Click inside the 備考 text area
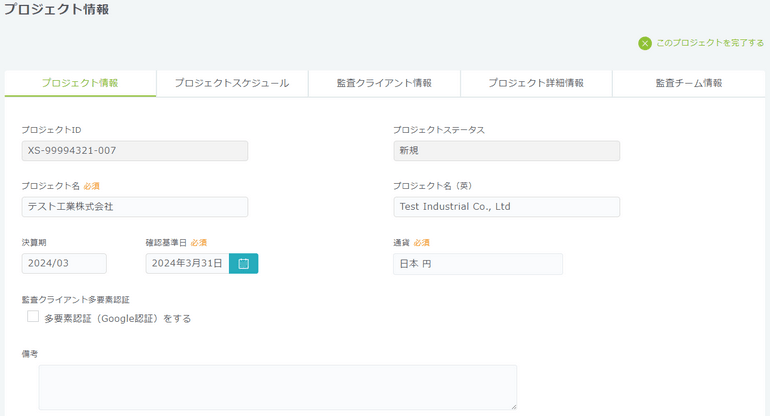Screen dimensions: 770x416 [x=278, y=387]
